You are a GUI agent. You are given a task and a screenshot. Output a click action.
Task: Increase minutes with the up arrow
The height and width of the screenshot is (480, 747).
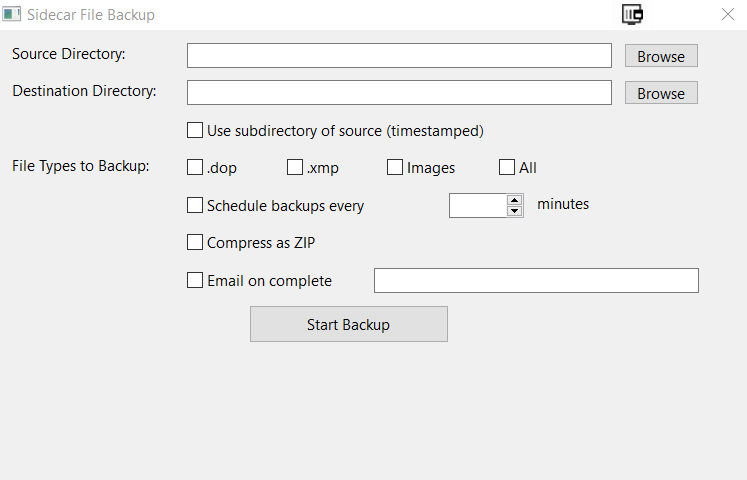[515, 200]
